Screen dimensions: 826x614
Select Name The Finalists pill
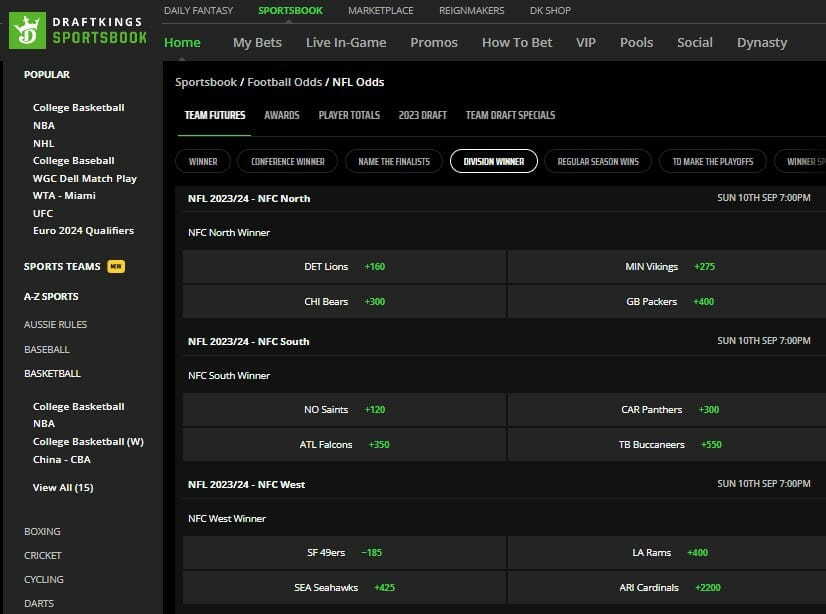pyautogui.click(x=394, y=162)
